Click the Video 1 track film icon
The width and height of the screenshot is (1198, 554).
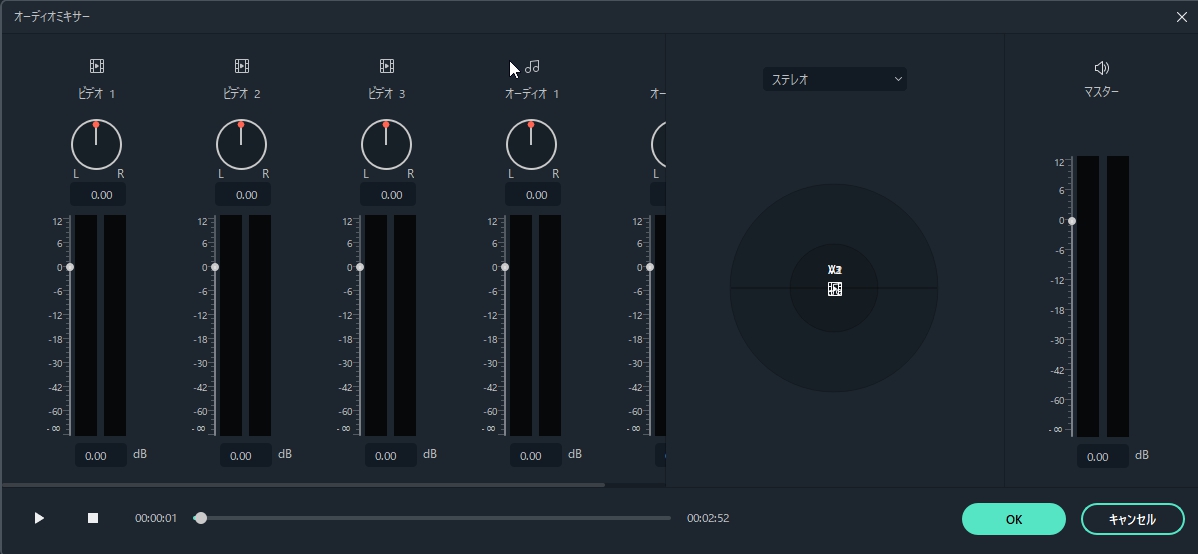click(97, 66)
